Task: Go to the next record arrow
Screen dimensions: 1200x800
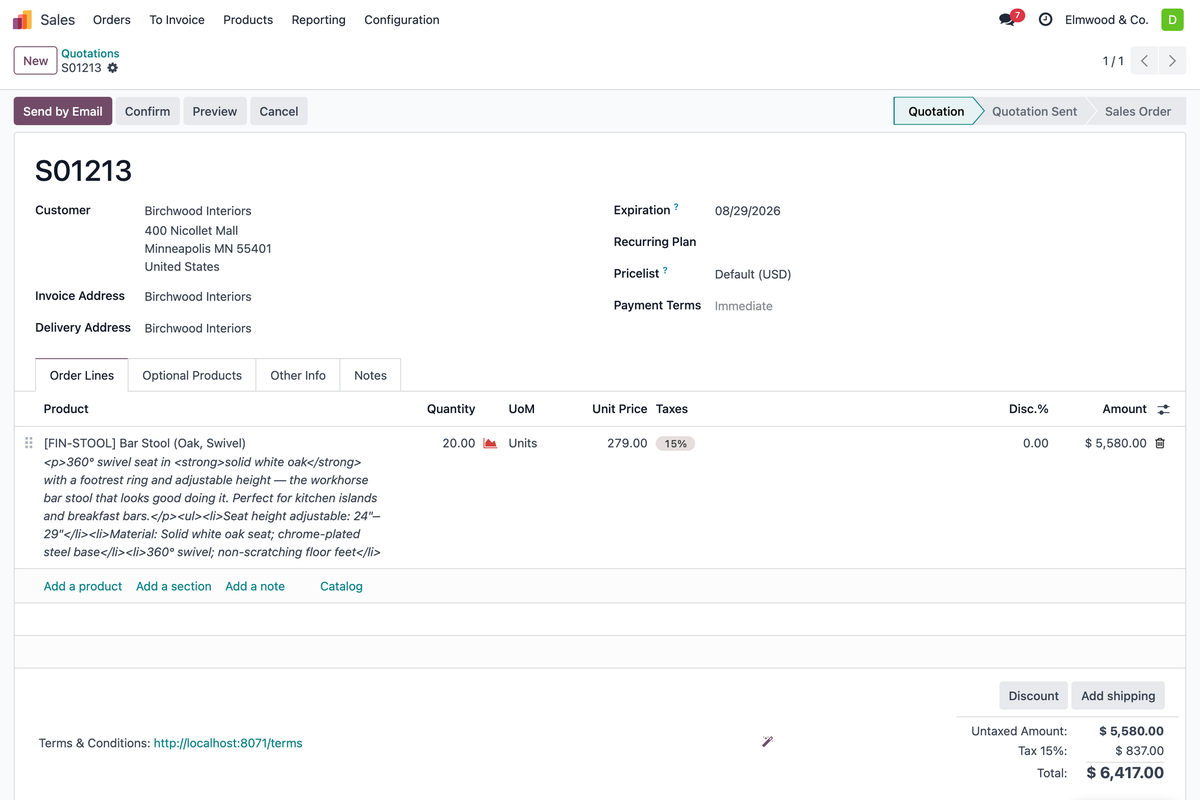Action: (x=1172, y=61)
